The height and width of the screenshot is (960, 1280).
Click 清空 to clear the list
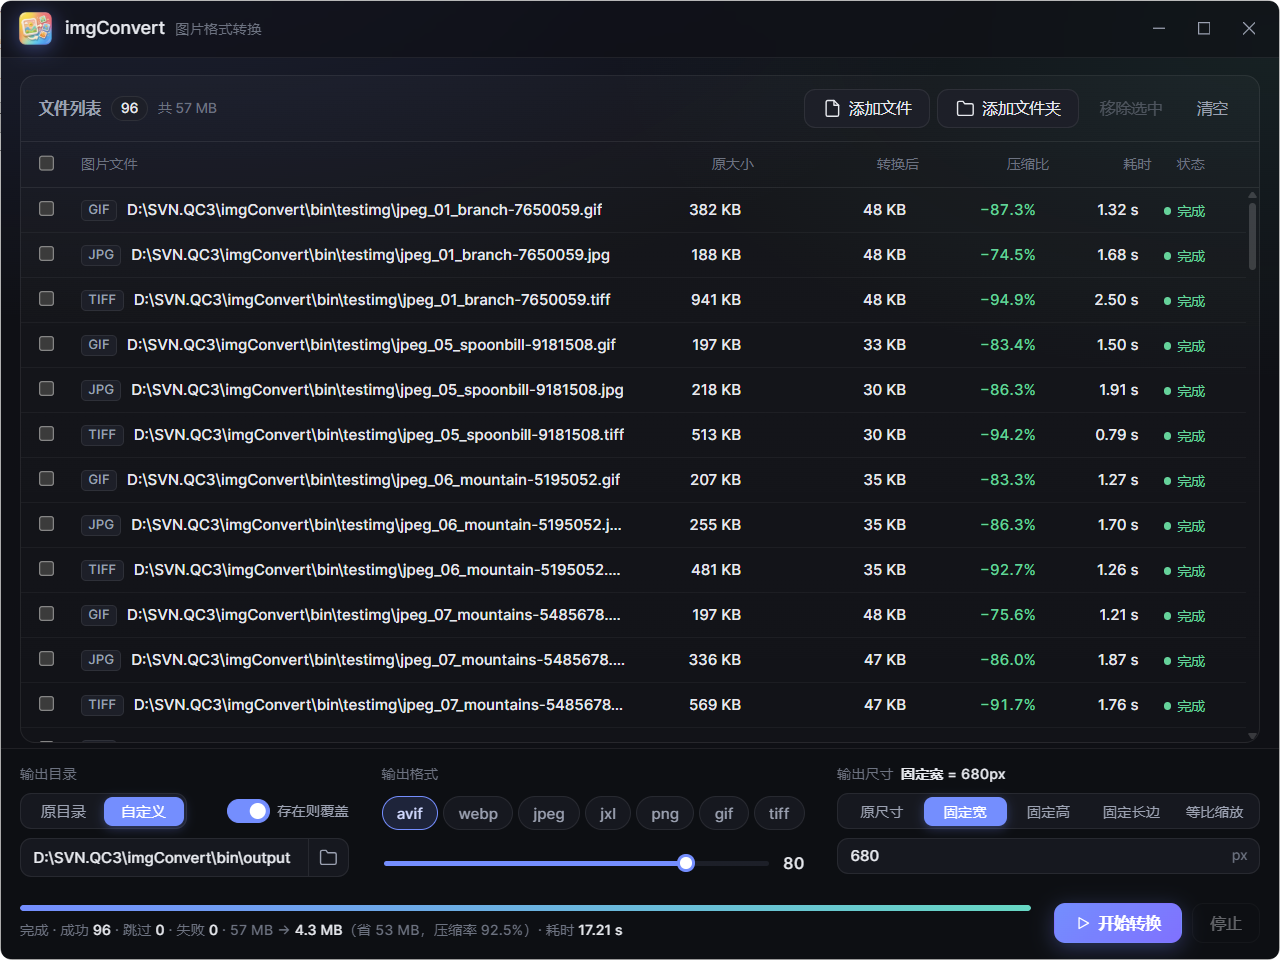click(x=1212, y=108)
